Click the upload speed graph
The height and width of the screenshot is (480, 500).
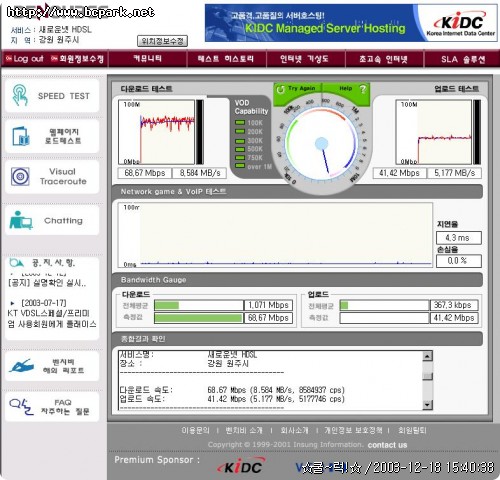click(x=434, y=132)
